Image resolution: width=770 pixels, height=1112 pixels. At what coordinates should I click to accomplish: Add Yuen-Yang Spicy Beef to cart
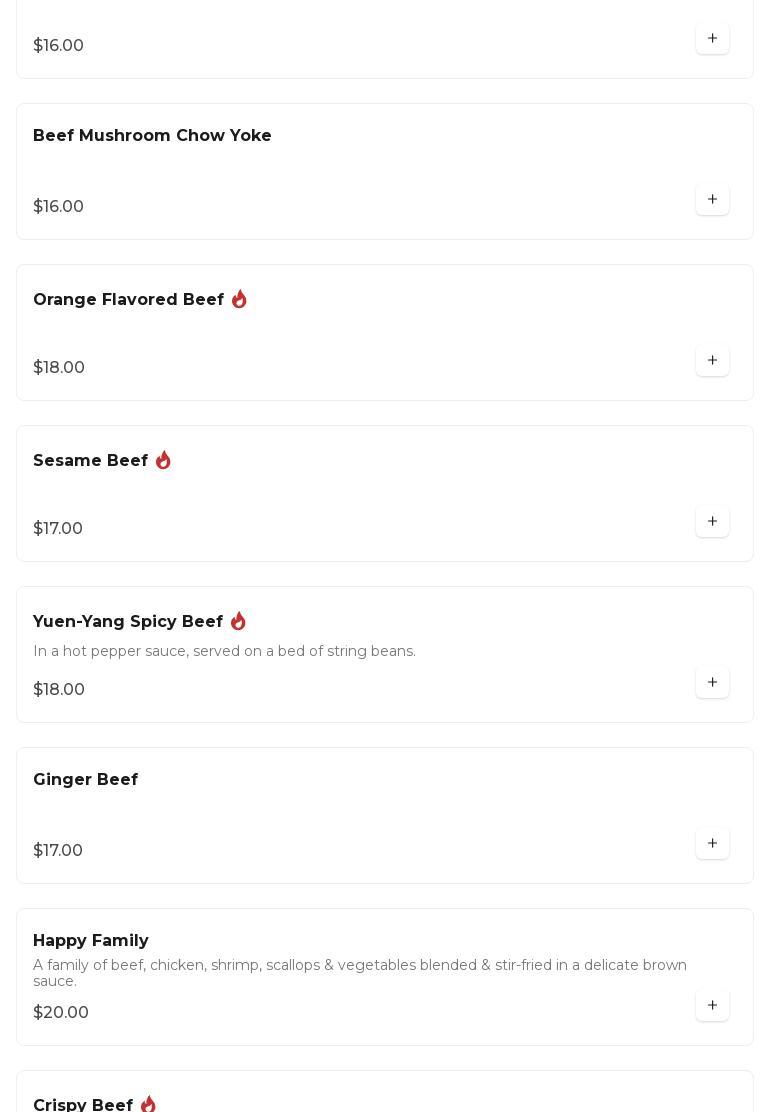[712, 683]
